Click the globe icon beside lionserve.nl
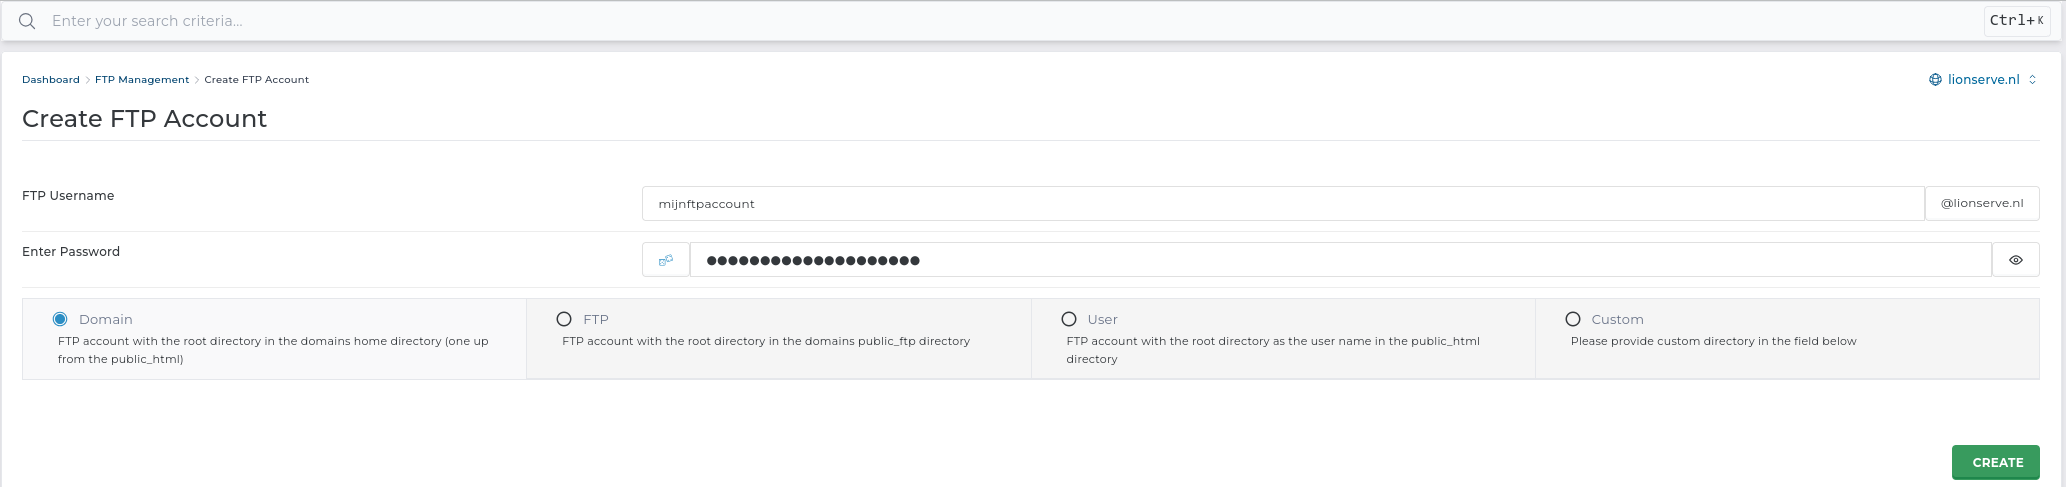This screenshot has width=2066, height=487. pos(1935,80)
